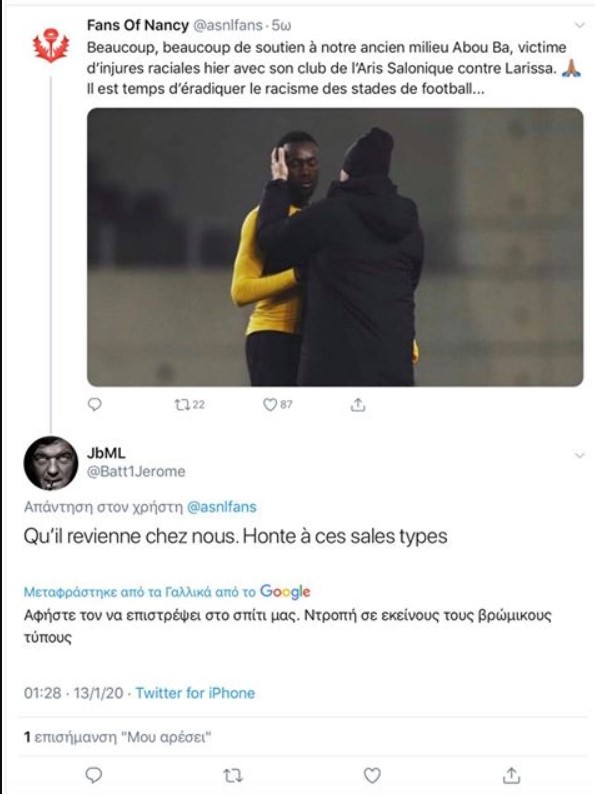Viewport: 595px width, 794px height.
Task: Open the Twitter for iPhone source link
Action: pyautogui.click(x=195, y=693)
